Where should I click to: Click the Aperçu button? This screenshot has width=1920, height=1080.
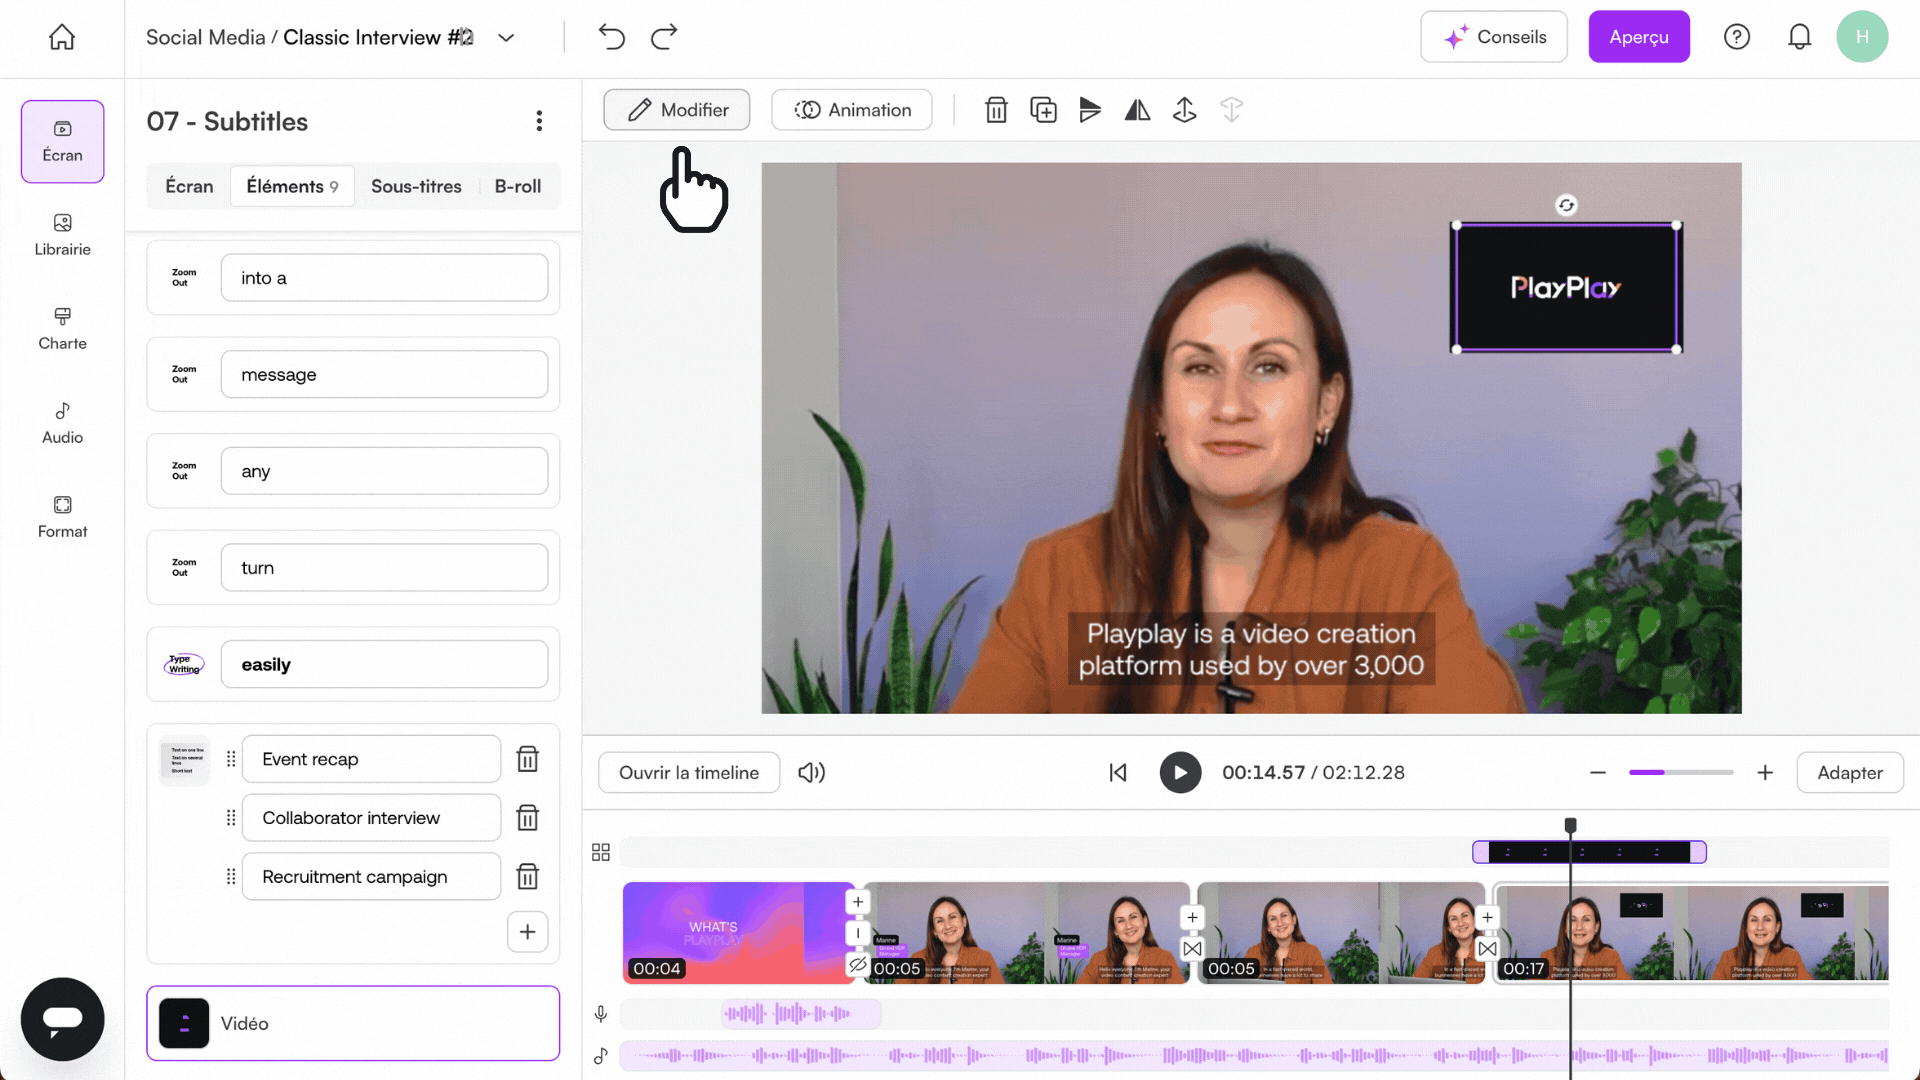[1638, 36]
